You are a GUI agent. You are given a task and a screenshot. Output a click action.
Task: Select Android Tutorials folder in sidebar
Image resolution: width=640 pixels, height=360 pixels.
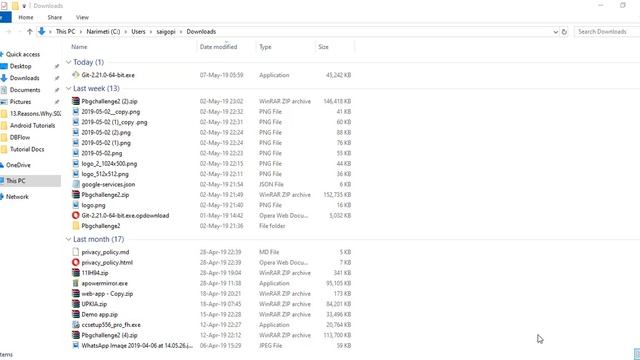coord(32,126)
